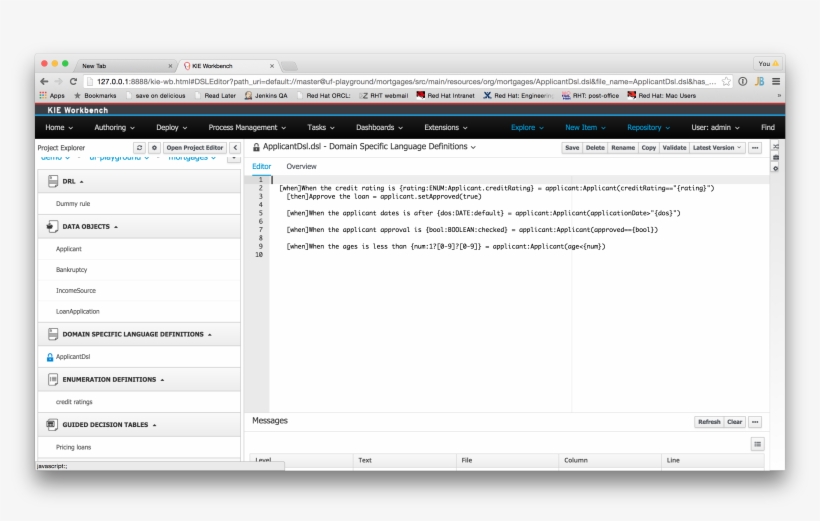This screenshot has width=820, height=521.
Task: Click the Project Explorer refresh icon
Action: pos(139,148)
